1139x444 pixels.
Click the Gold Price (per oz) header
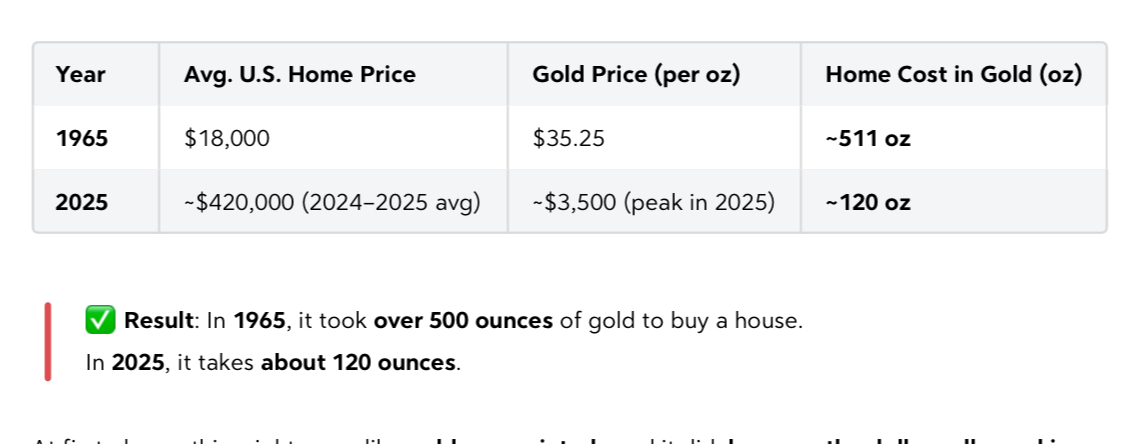[x=636, y=74]
